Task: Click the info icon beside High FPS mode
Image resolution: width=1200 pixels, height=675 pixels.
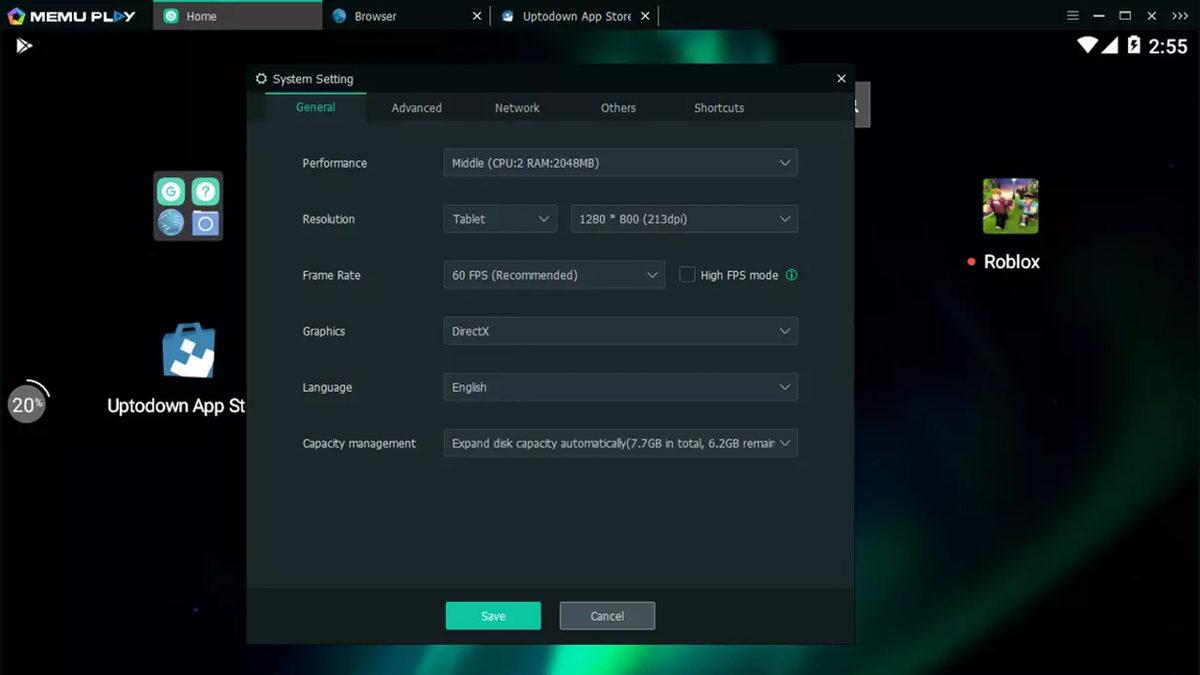Action: (793, 275)
